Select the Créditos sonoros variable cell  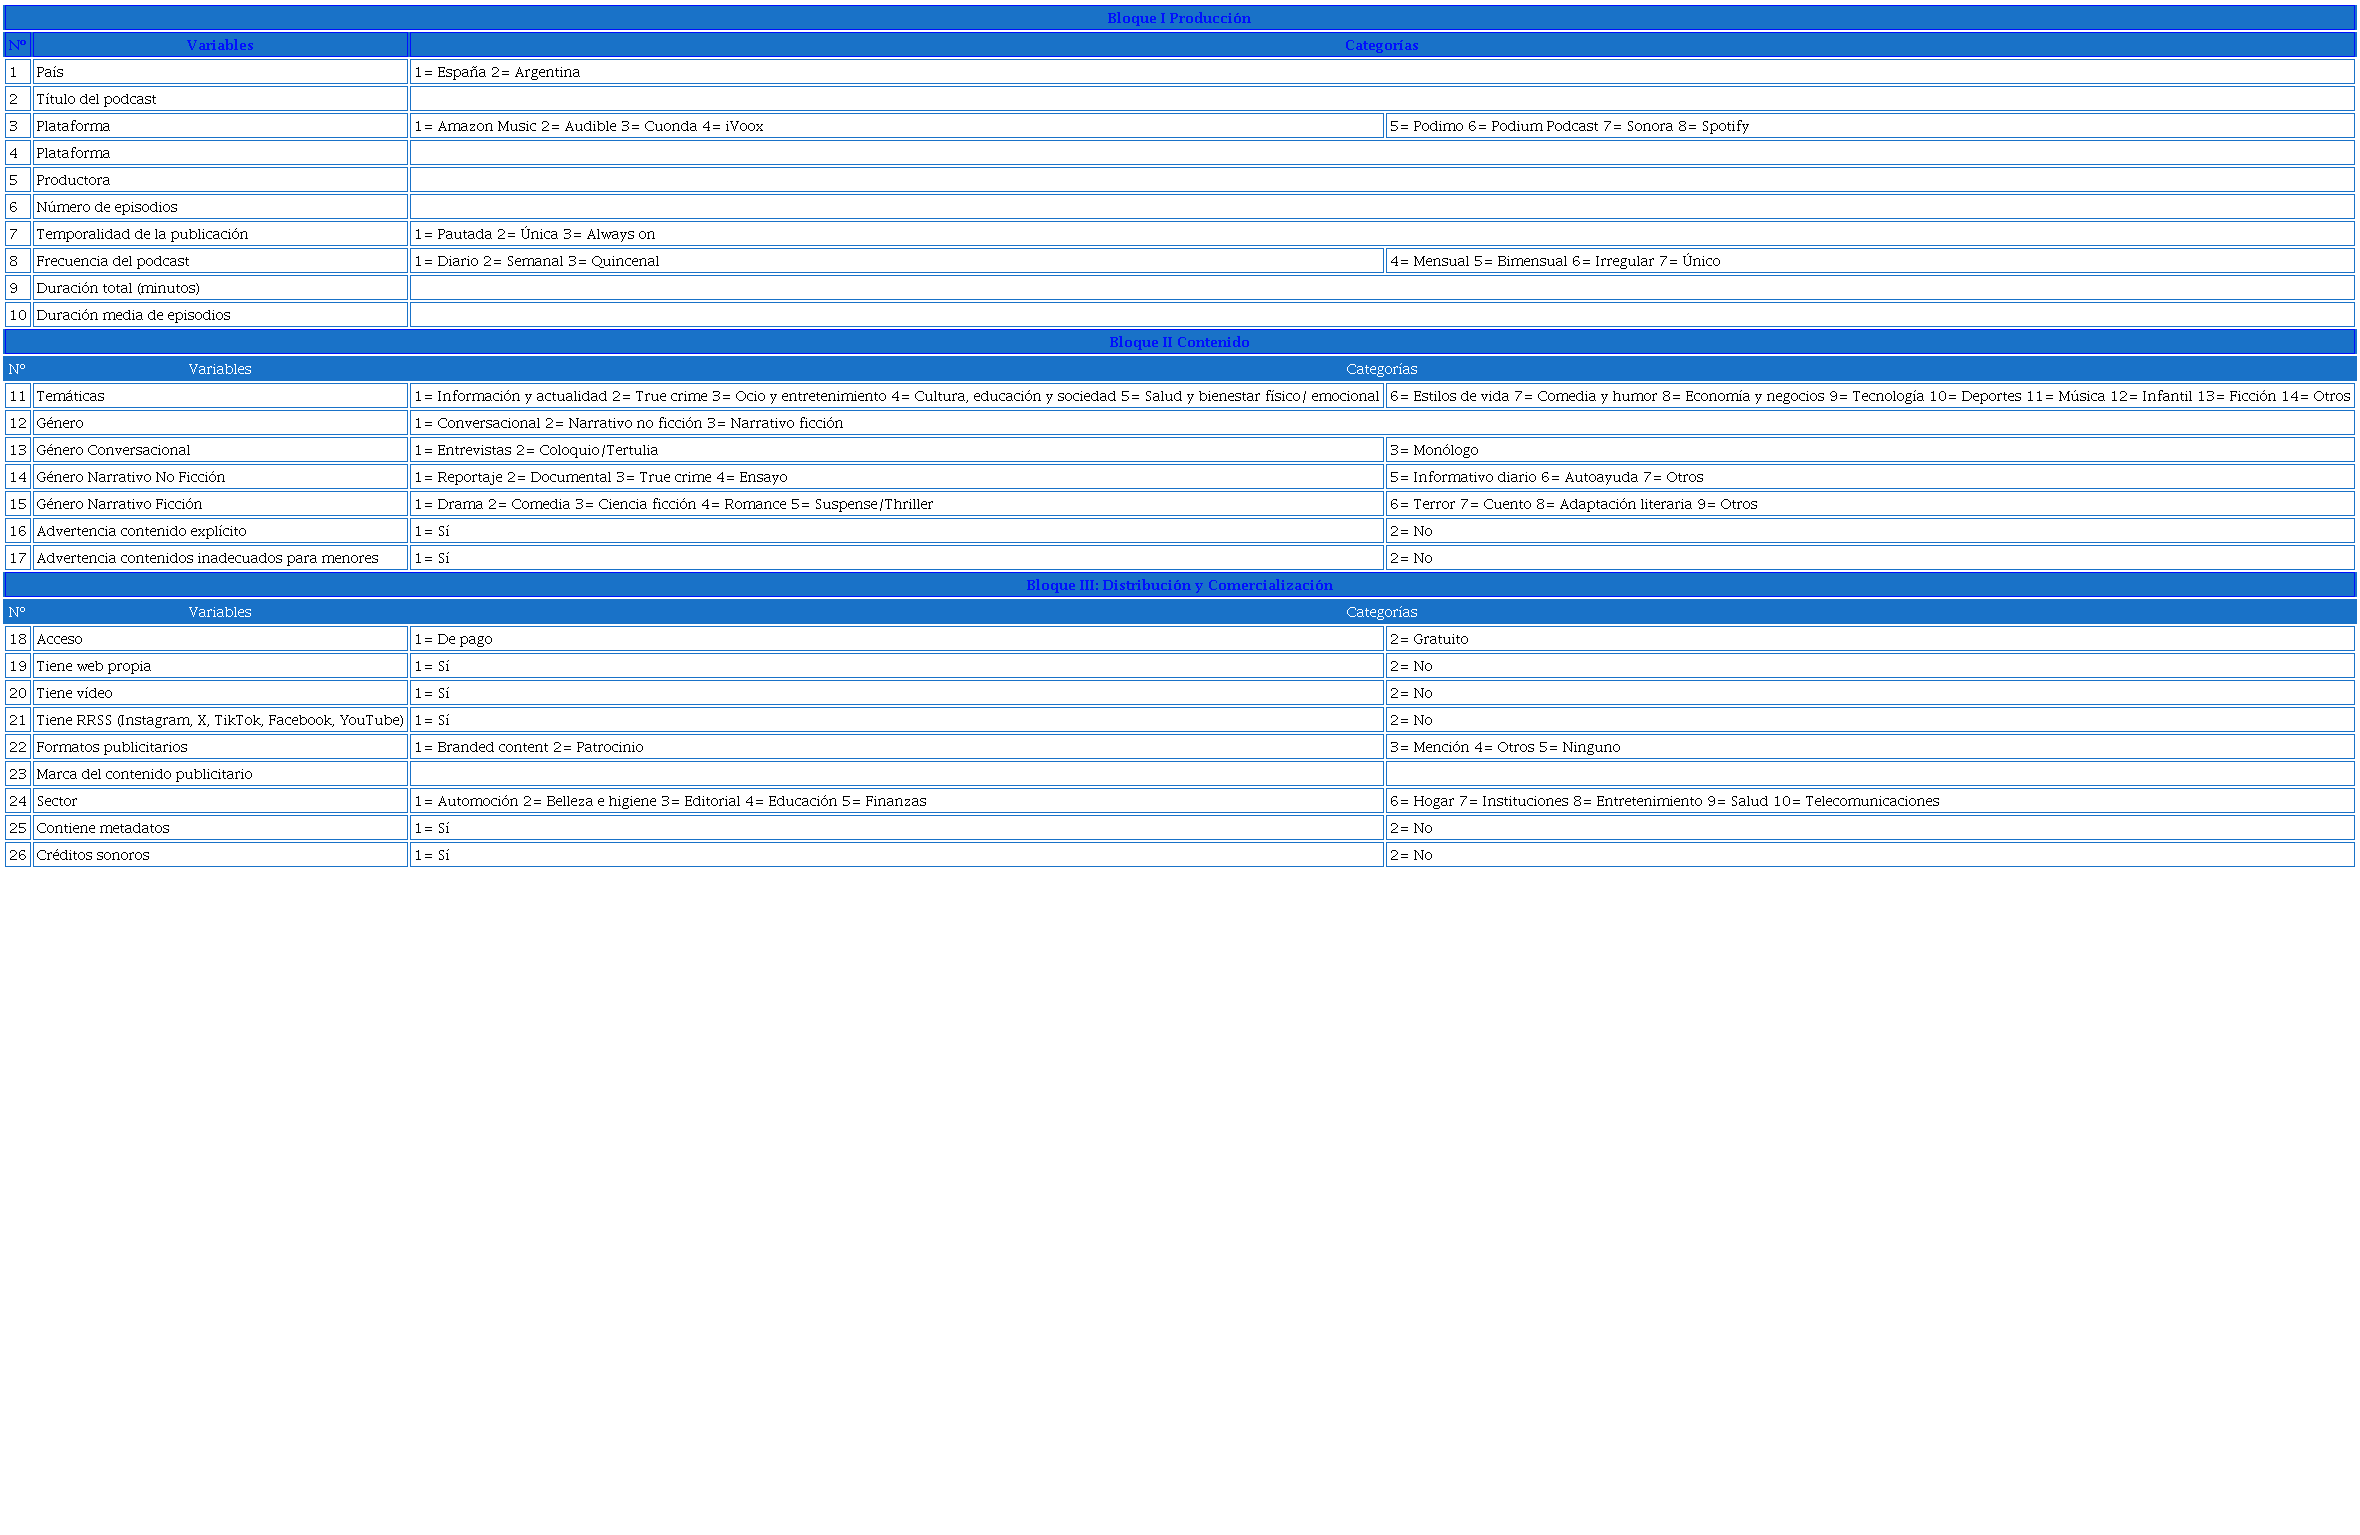coord(219,855)
